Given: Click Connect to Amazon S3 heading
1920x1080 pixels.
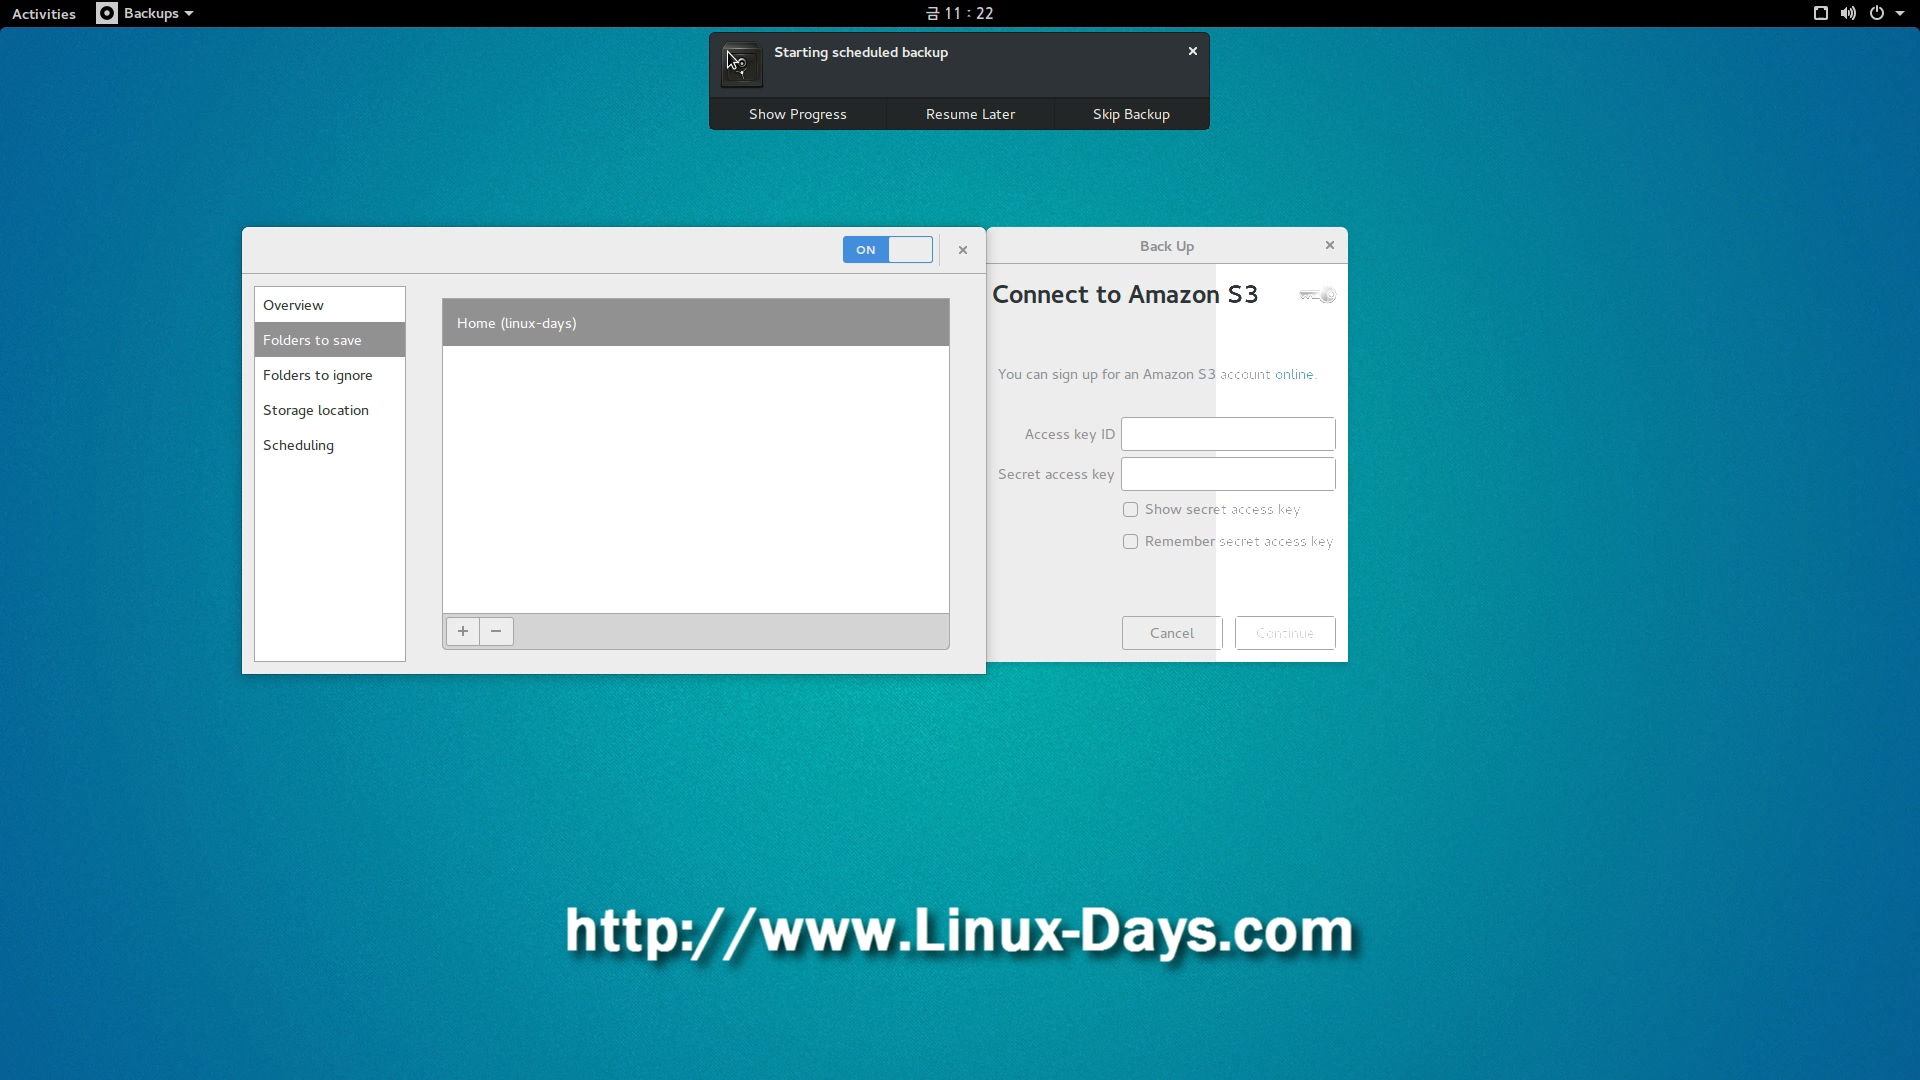Looking at the screenshot, I should [1125, 294].
